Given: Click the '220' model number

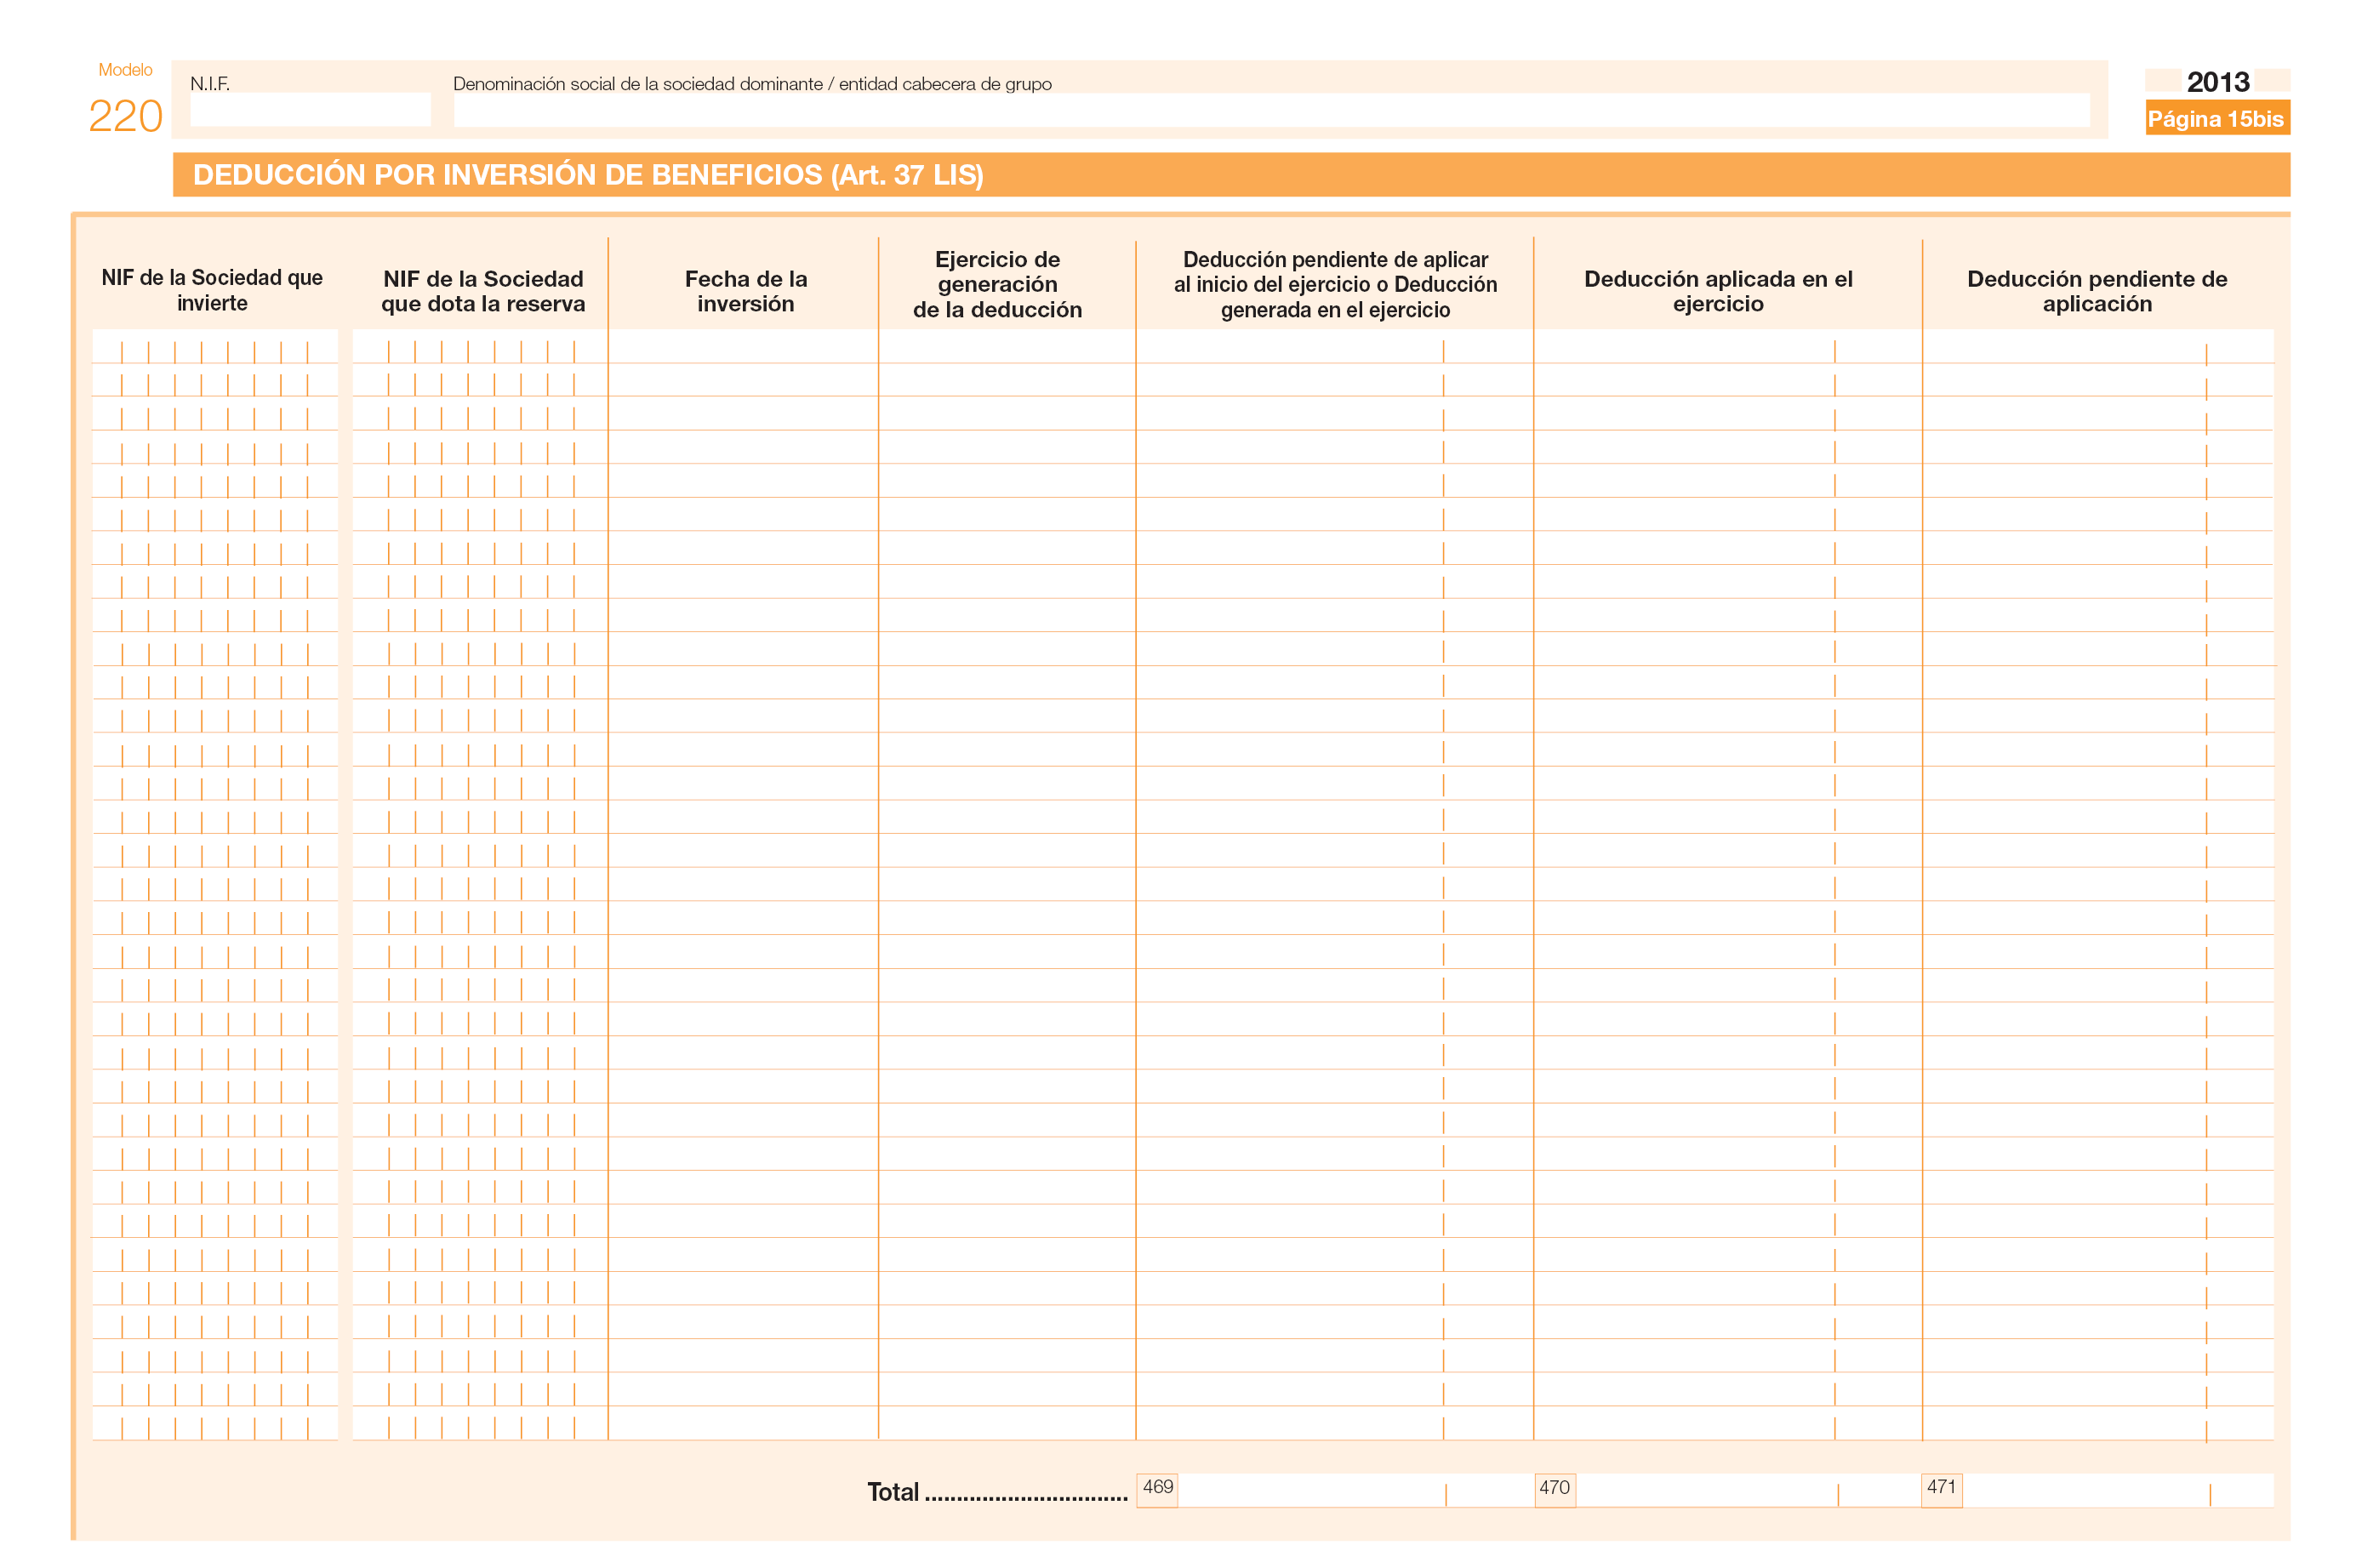Looking at the screenshot, I should tap(125, 116).
